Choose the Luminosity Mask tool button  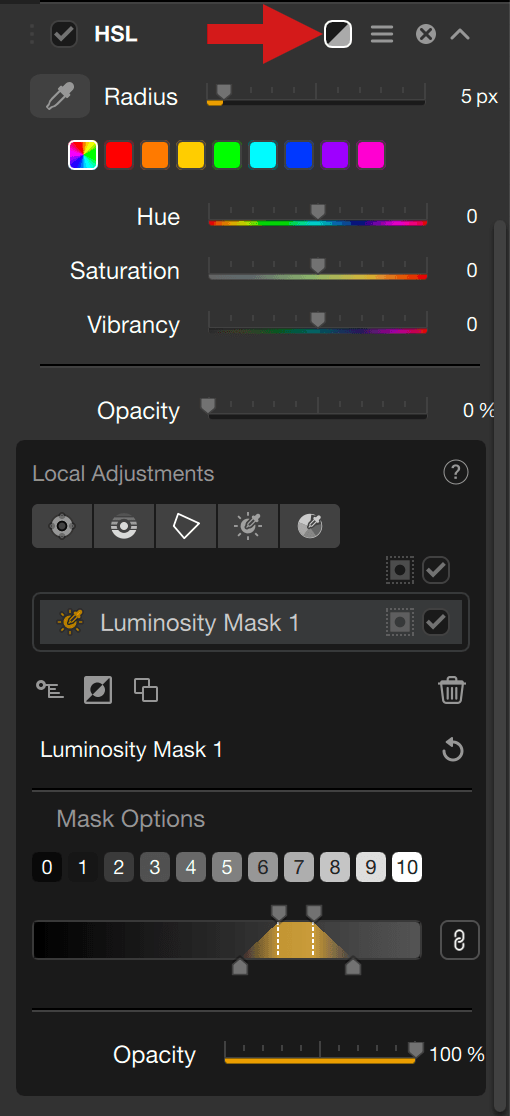coord(248,526)
